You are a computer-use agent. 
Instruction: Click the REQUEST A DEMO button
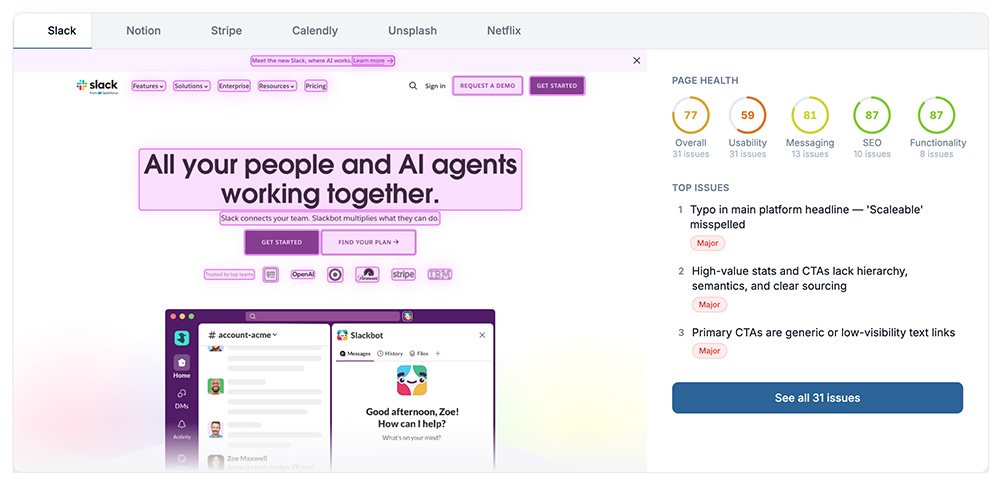coord(488,86)
